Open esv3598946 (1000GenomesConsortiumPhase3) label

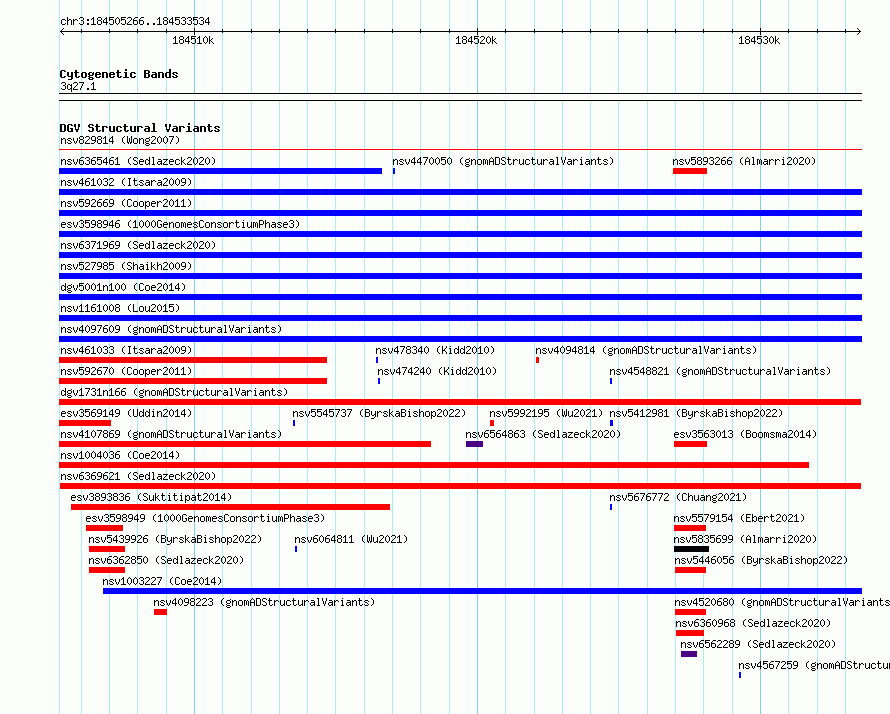coord(180,224)
